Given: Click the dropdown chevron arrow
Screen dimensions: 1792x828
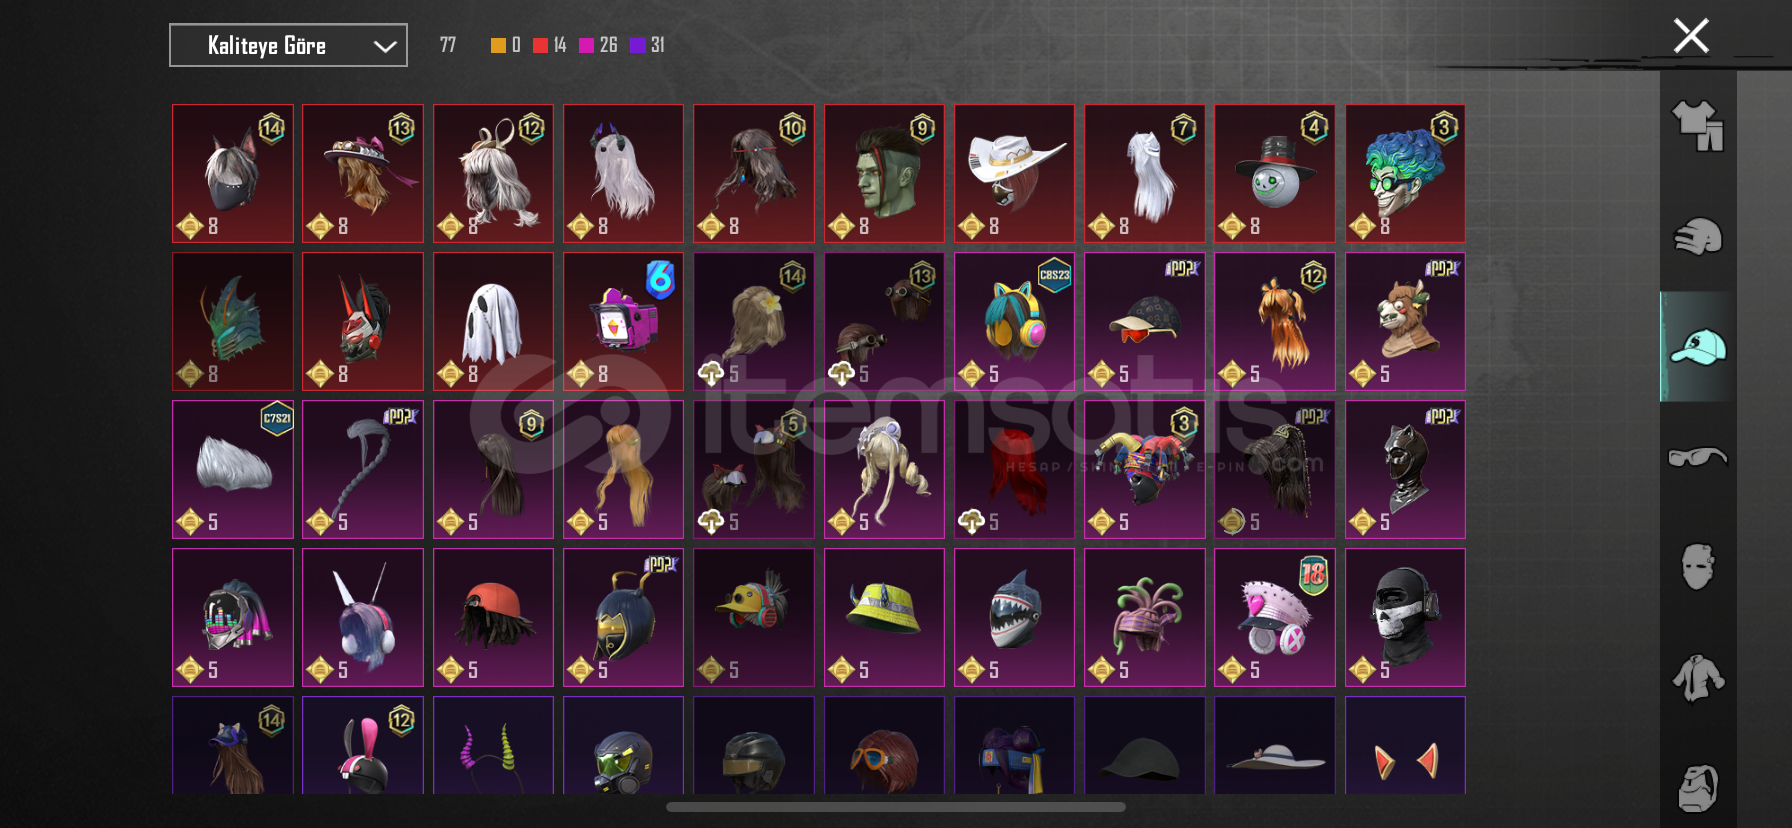Looking at the screenshot, I should tap(385, 46).
